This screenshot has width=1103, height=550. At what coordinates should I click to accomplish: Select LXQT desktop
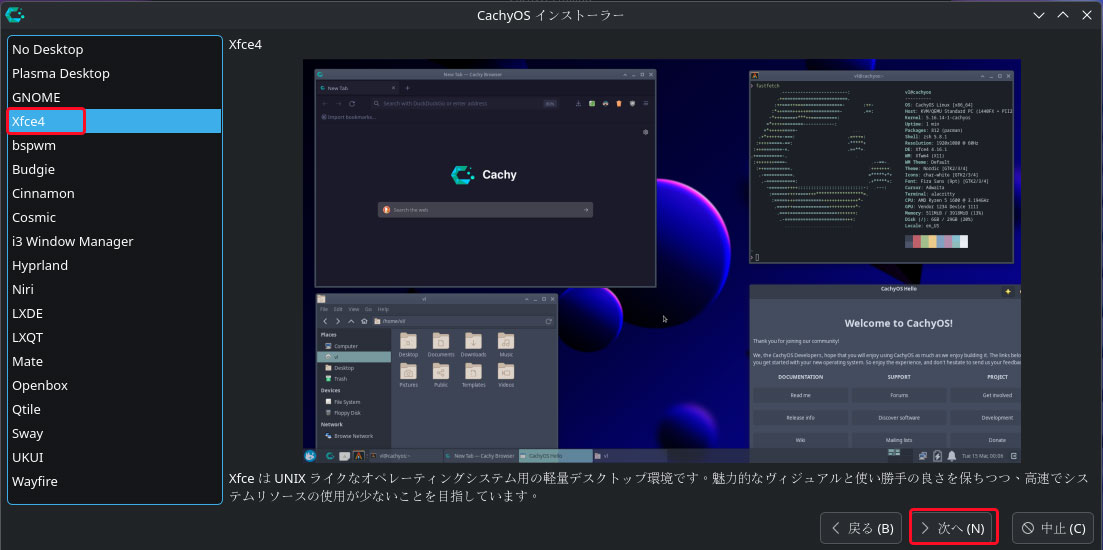pyautogui.click(x=115, y=338)
